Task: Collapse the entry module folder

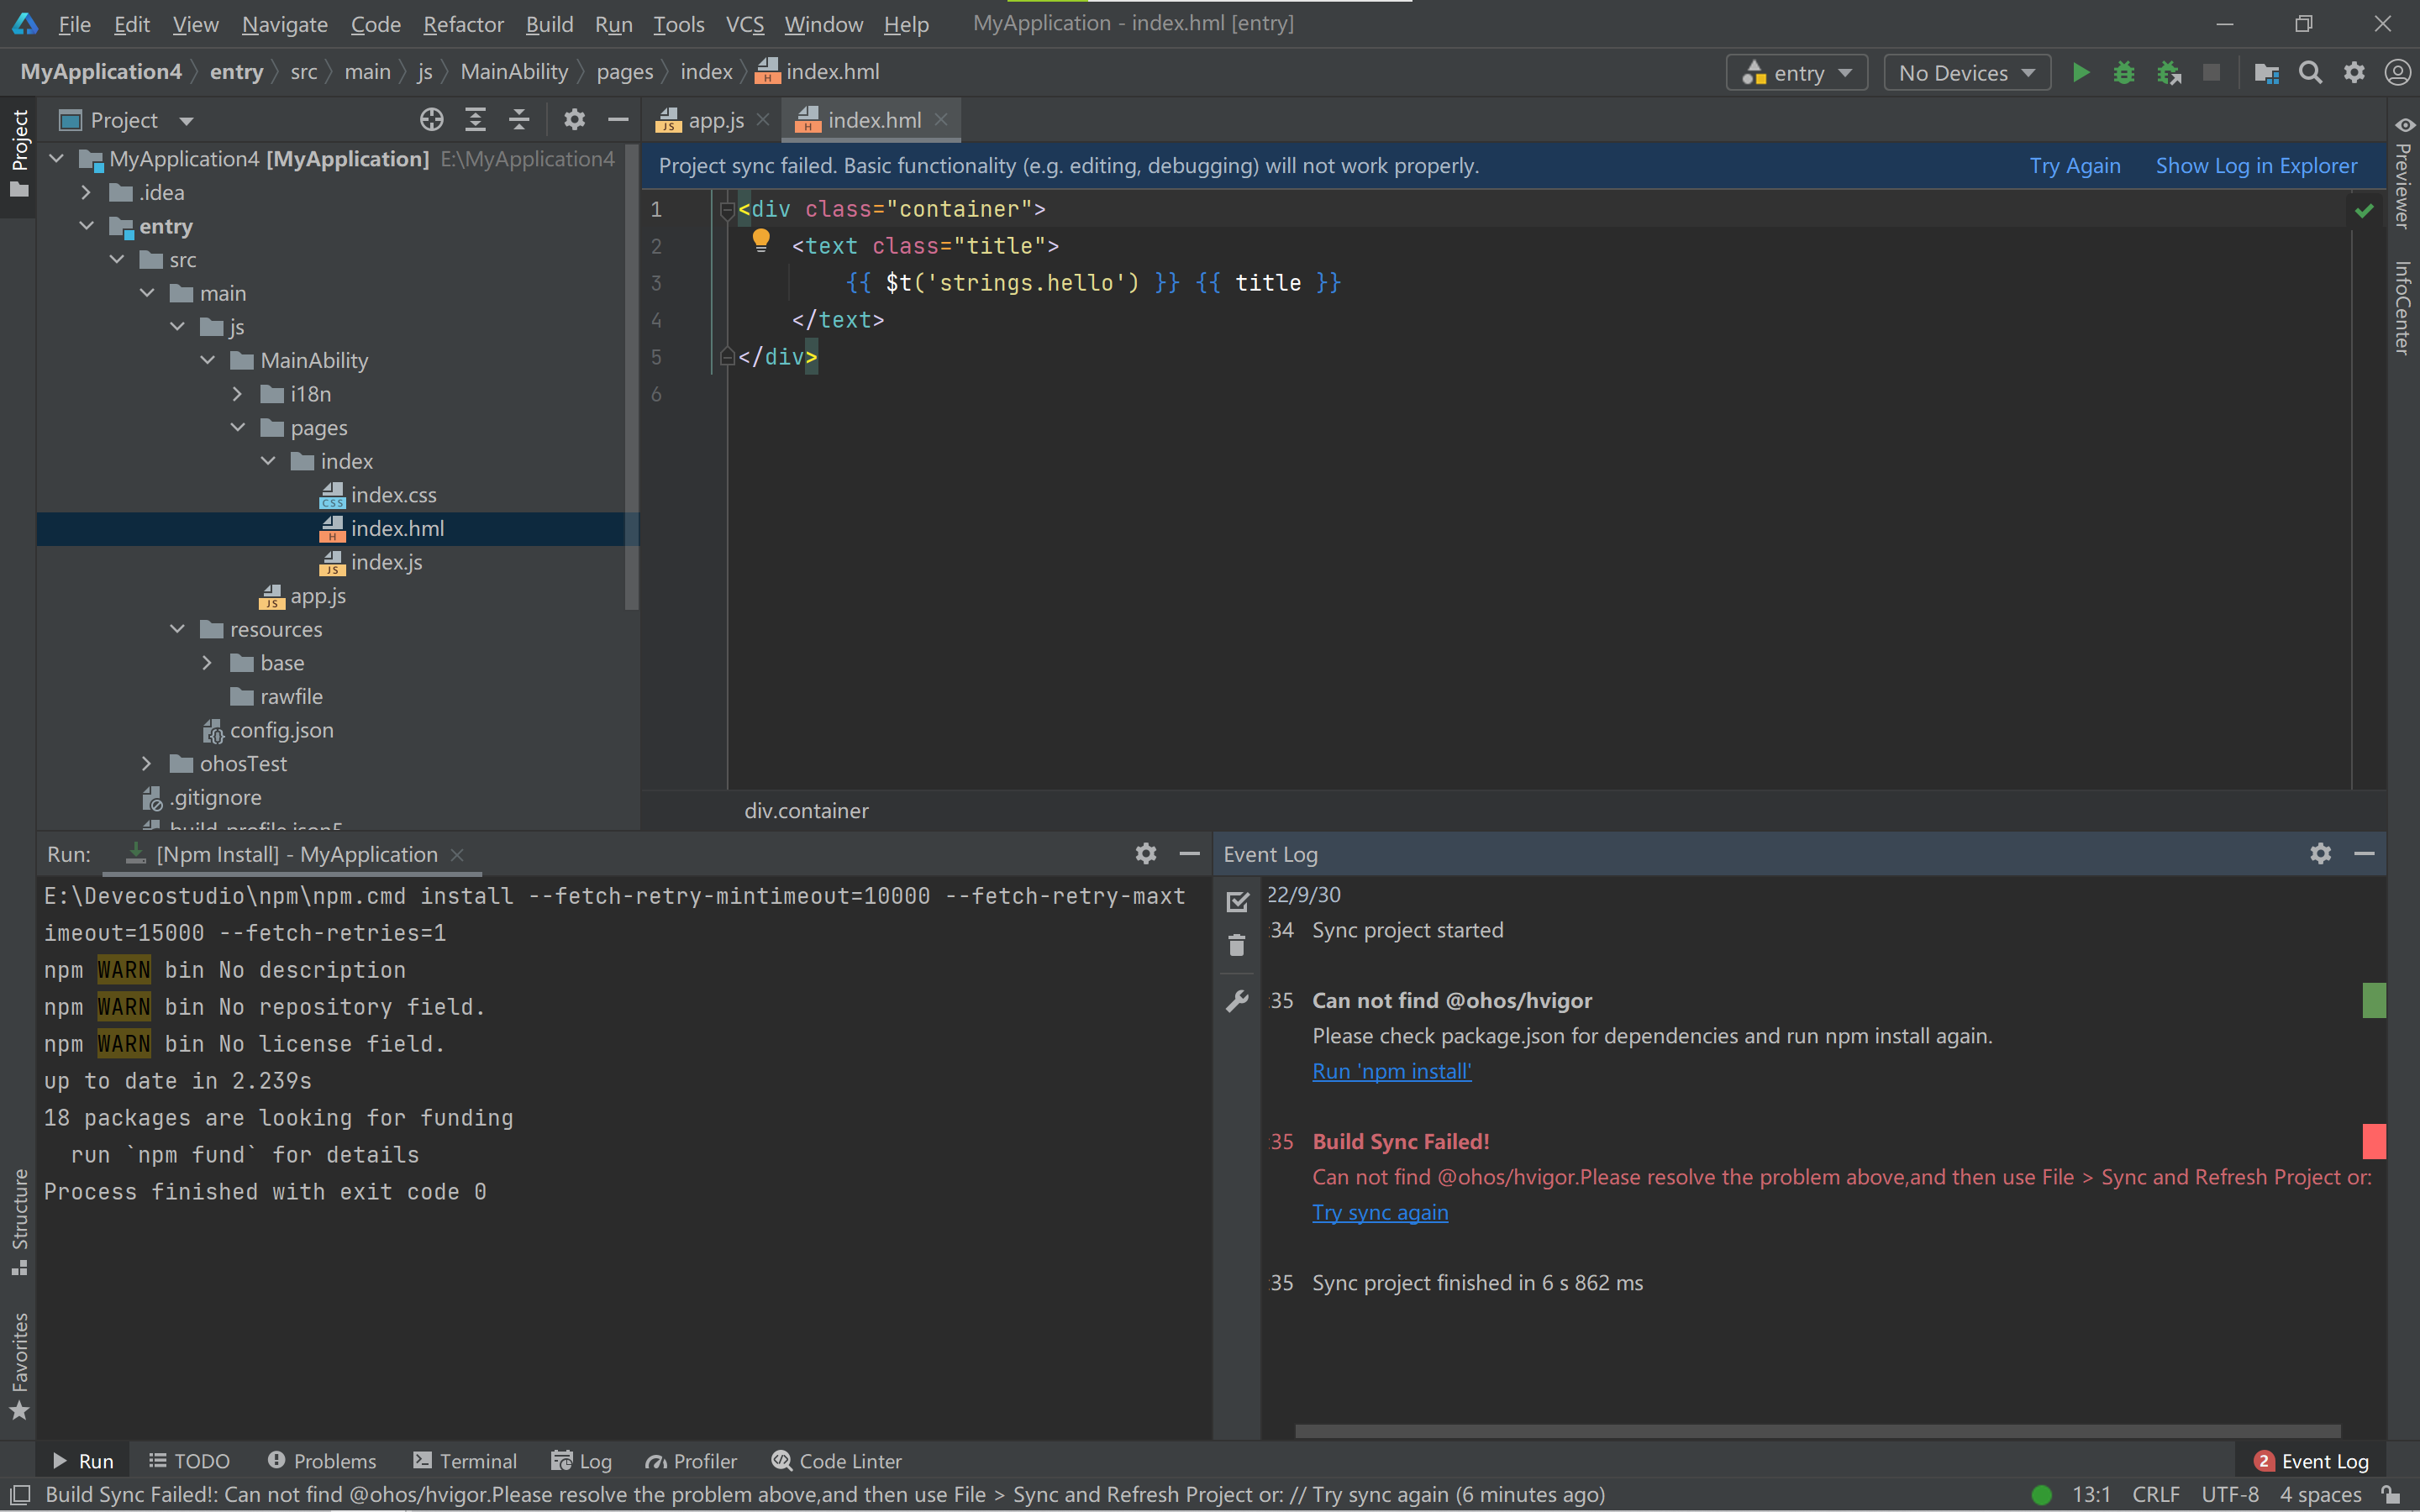Action: click(86, 226)
